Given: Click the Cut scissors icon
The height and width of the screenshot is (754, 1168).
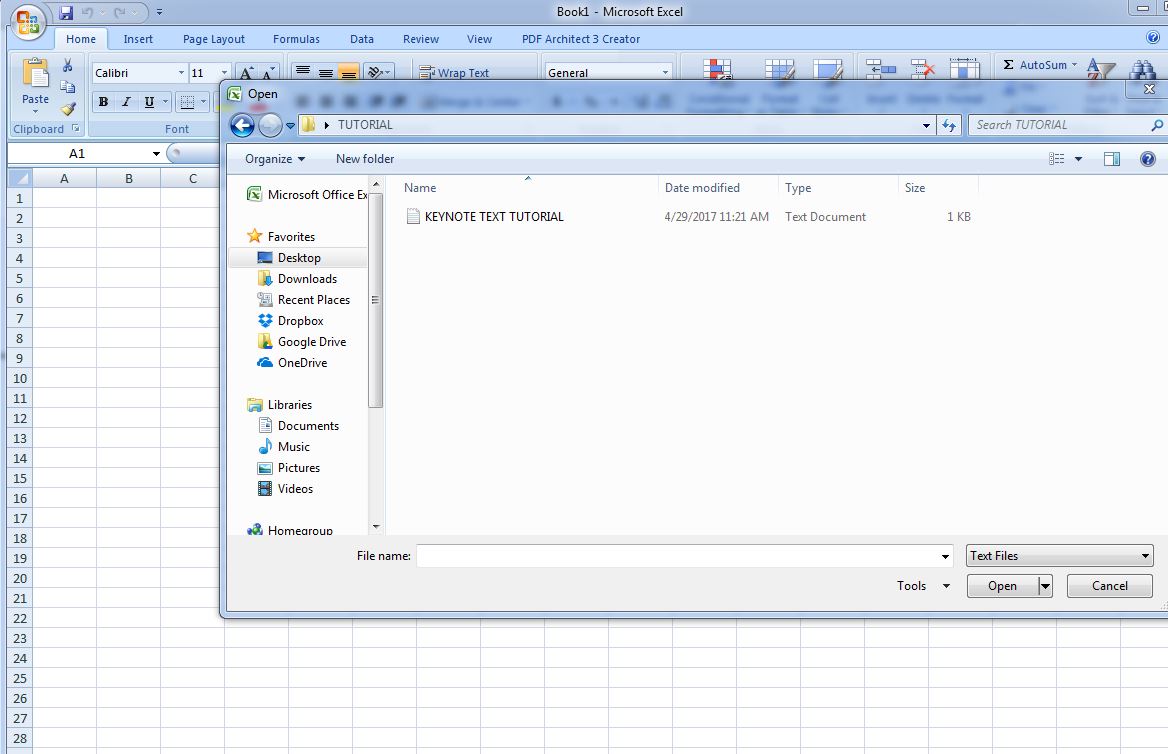Looking at the screenshot, I should tap(68, 66).
